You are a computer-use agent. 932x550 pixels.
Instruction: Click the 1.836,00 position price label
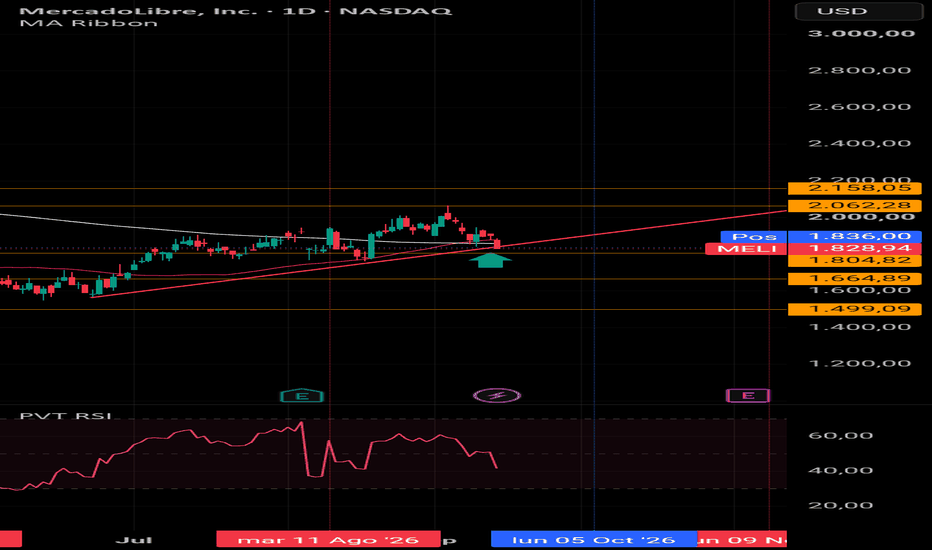854,237
